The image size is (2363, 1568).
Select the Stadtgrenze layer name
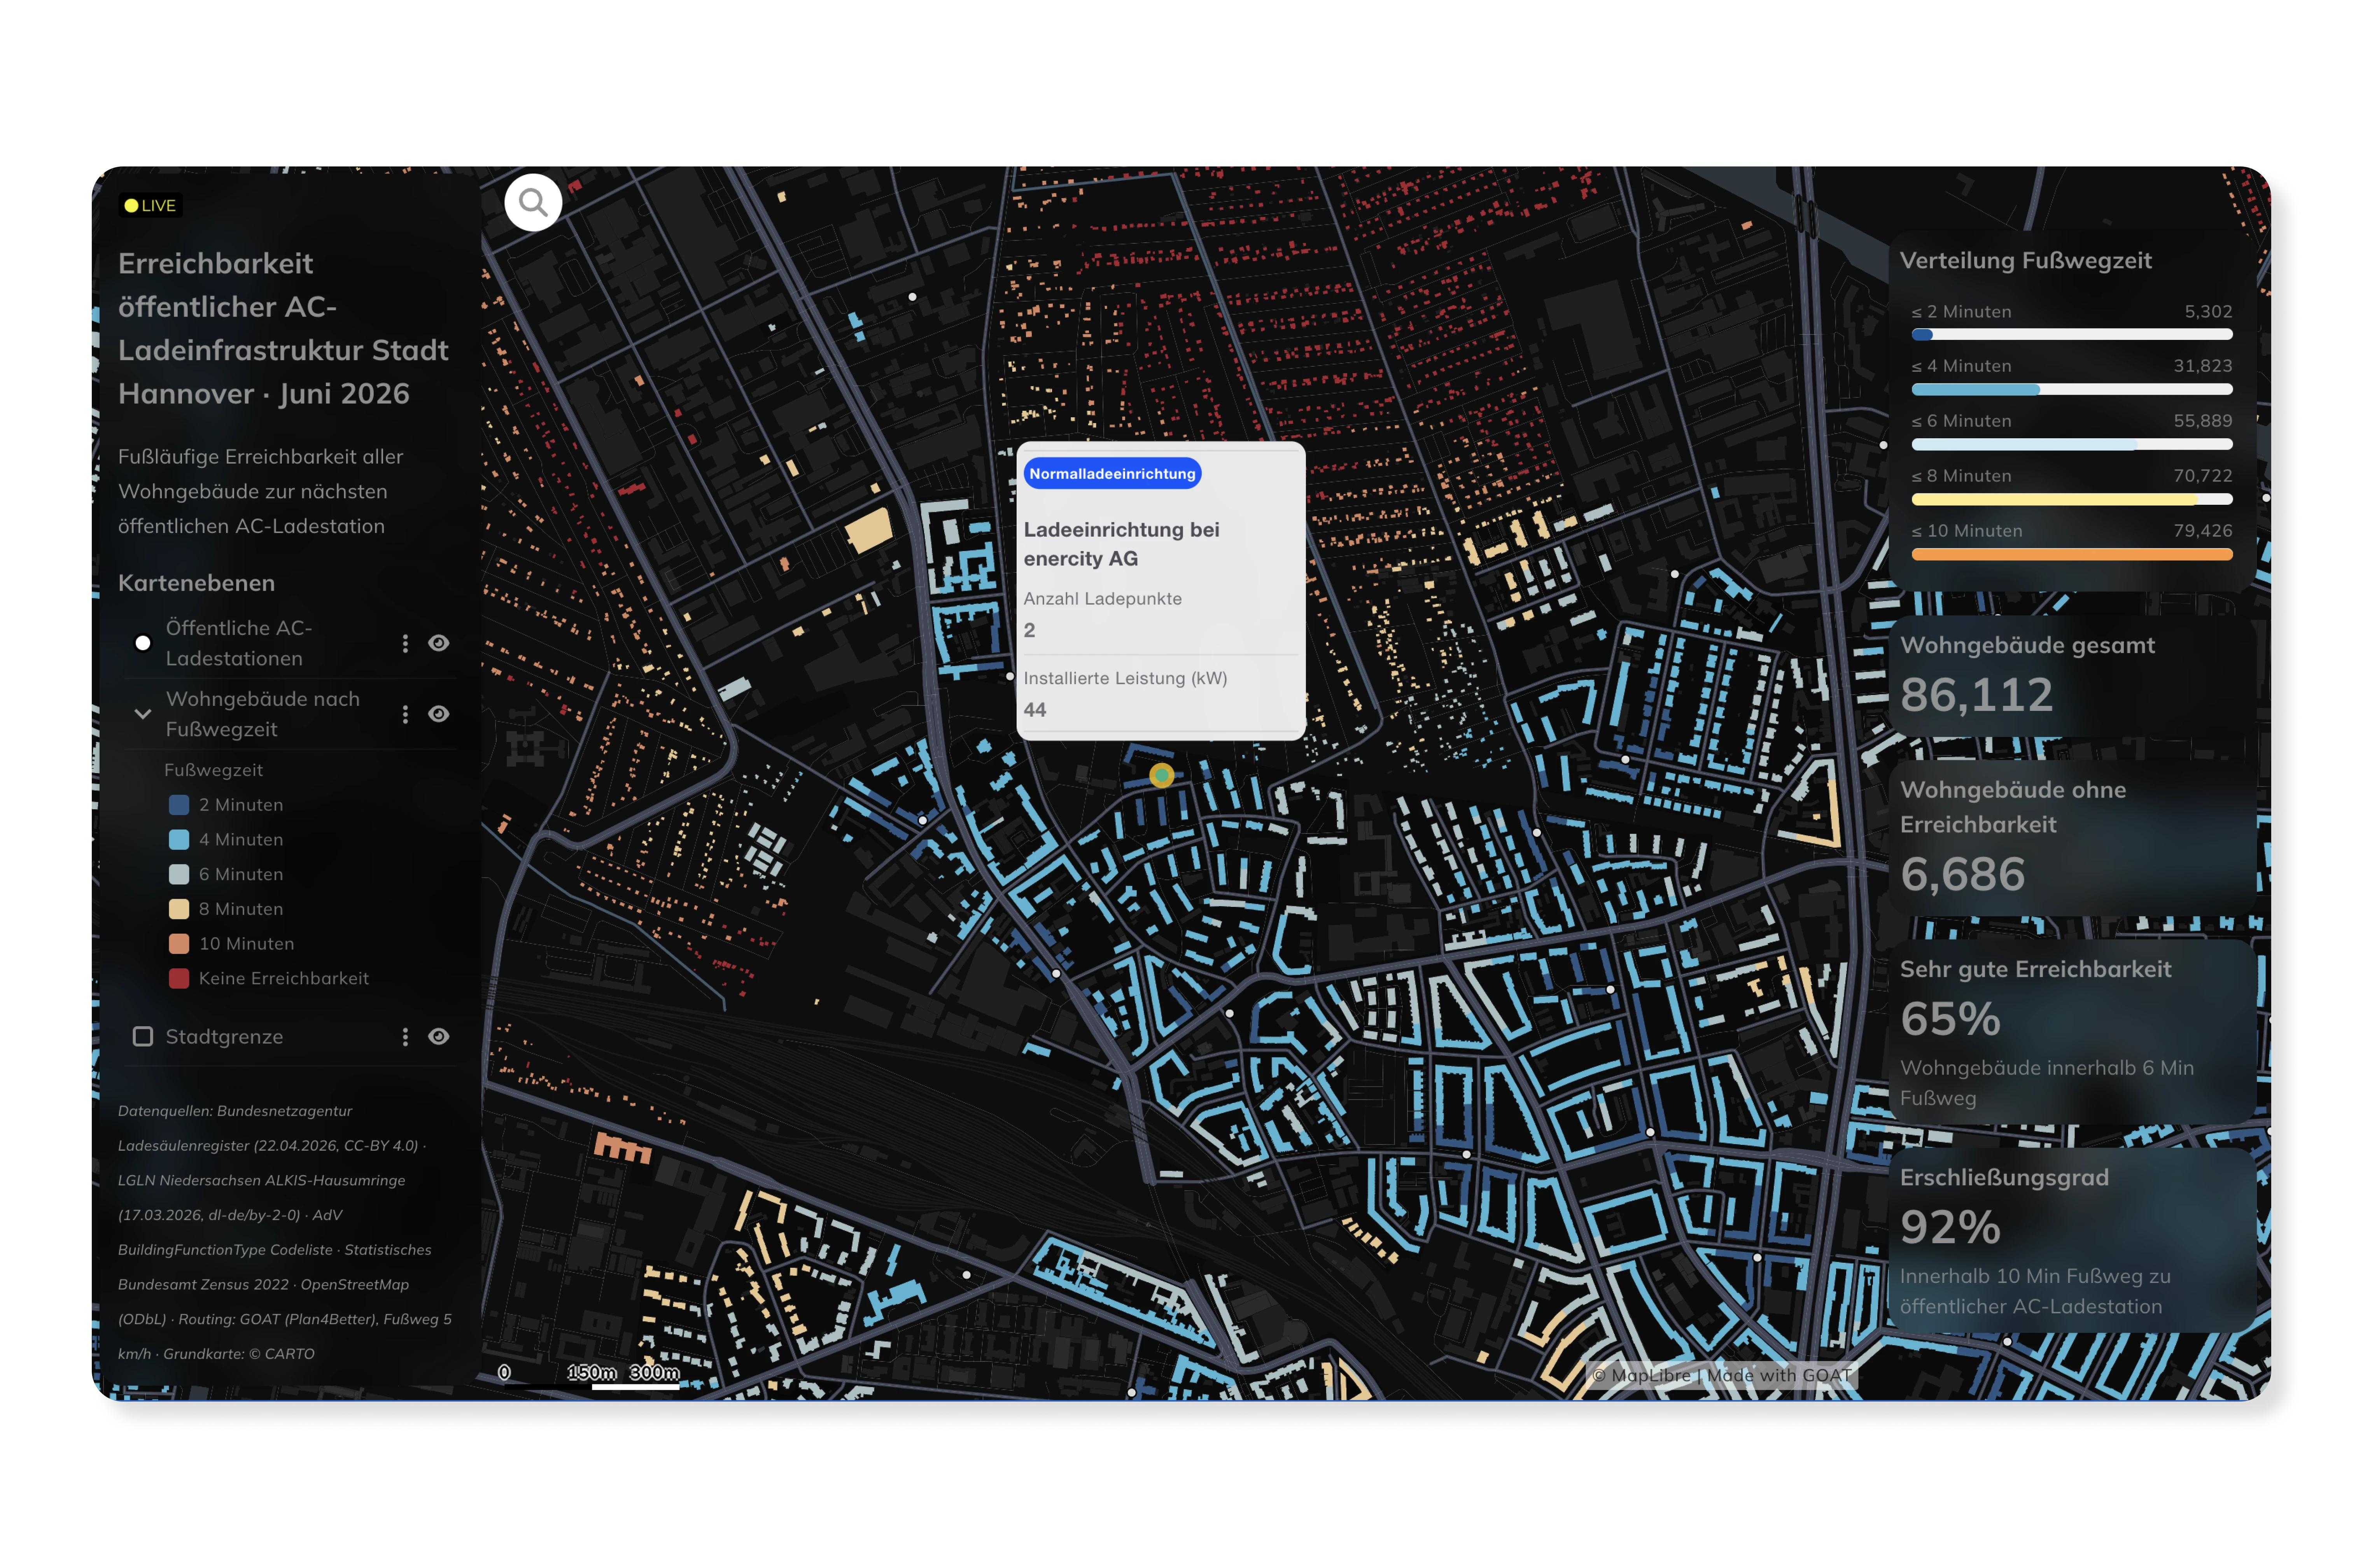point(224,1037)
